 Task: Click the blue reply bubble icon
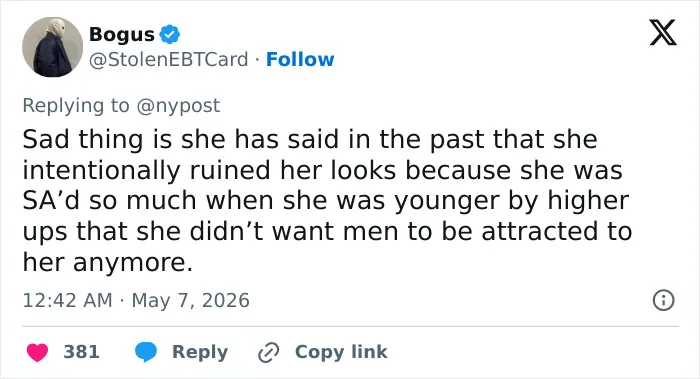point(146,352)
